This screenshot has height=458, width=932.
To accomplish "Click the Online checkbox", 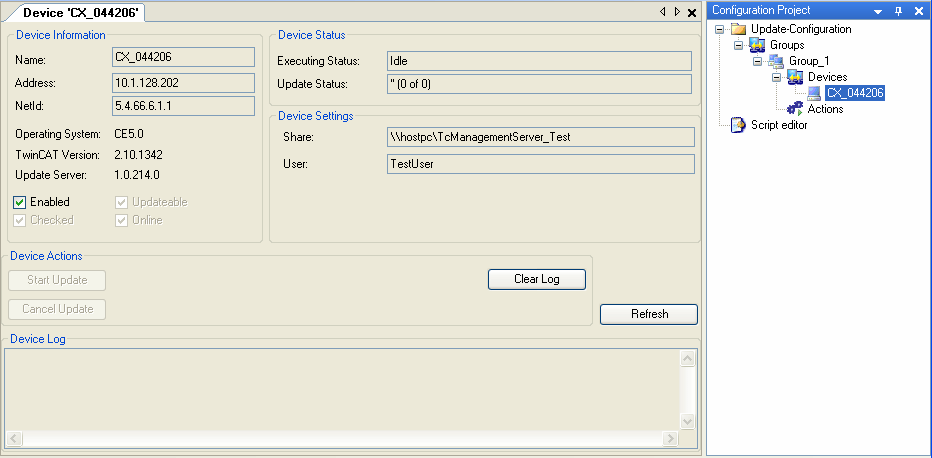I will 122,220.
